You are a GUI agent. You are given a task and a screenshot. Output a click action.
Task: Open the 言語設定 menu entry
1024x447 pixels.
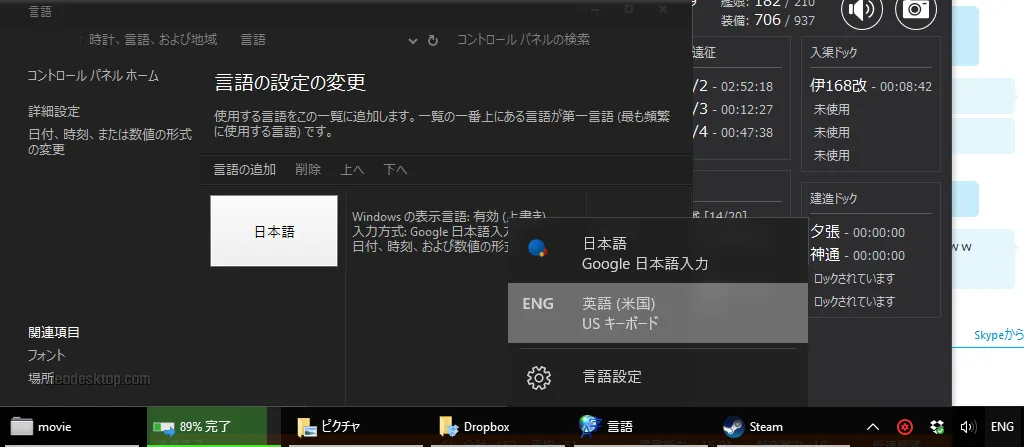[612, 377]
